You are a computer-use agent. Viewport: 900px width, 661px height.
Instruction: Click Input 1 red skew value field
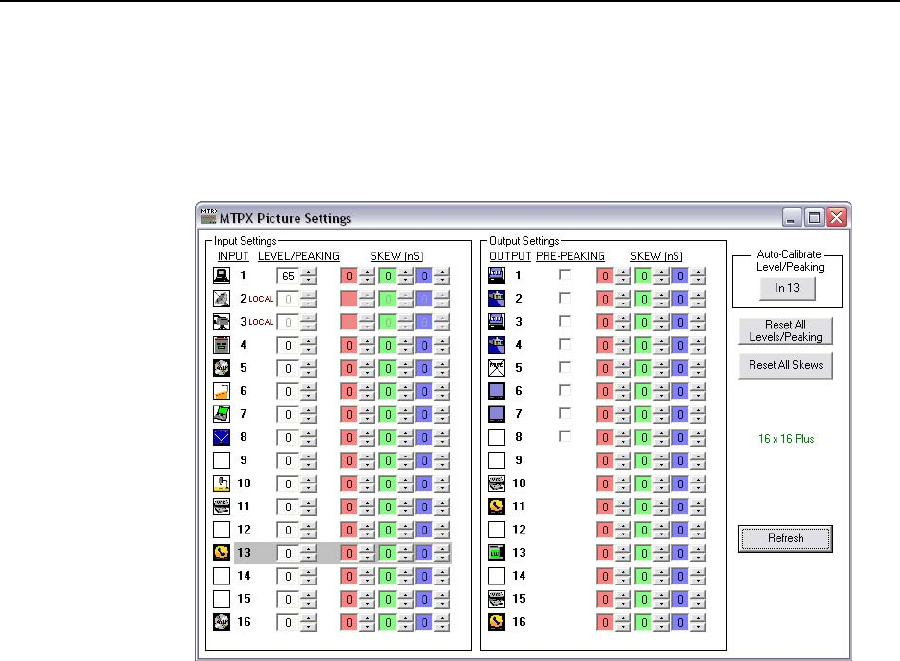[349, 276]
